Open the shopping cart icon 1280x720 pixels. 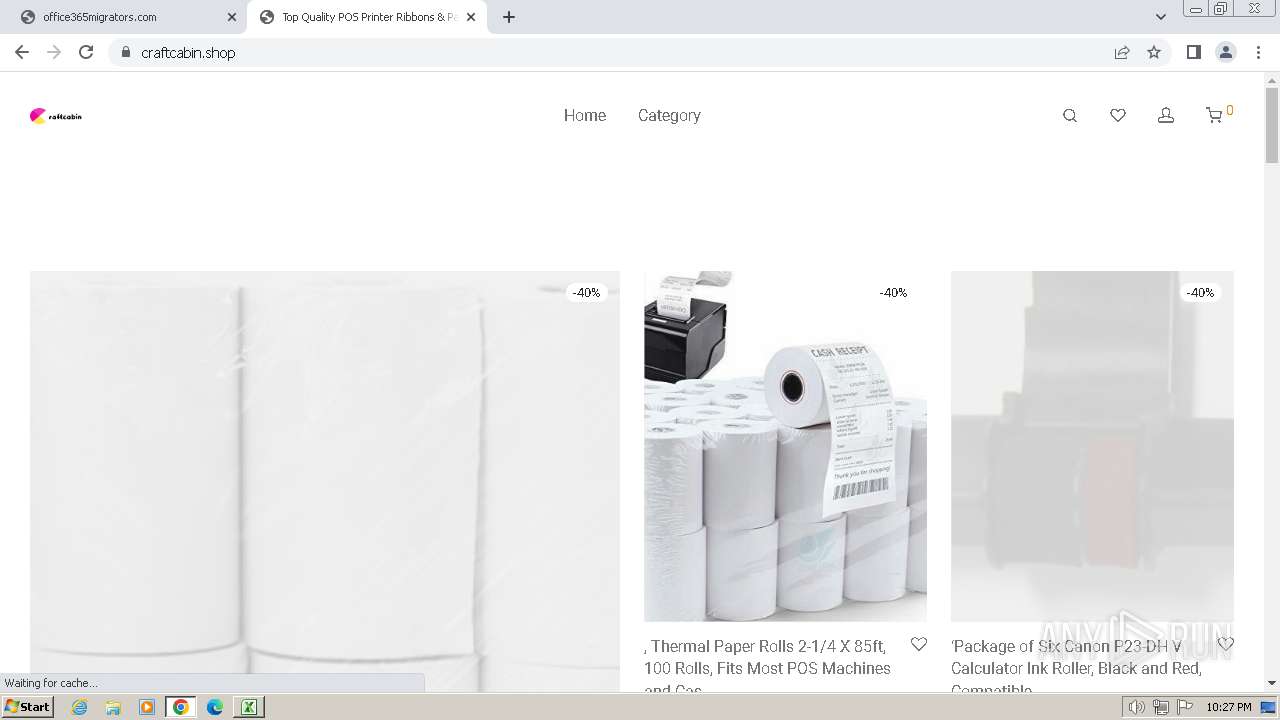[1214, 116]
